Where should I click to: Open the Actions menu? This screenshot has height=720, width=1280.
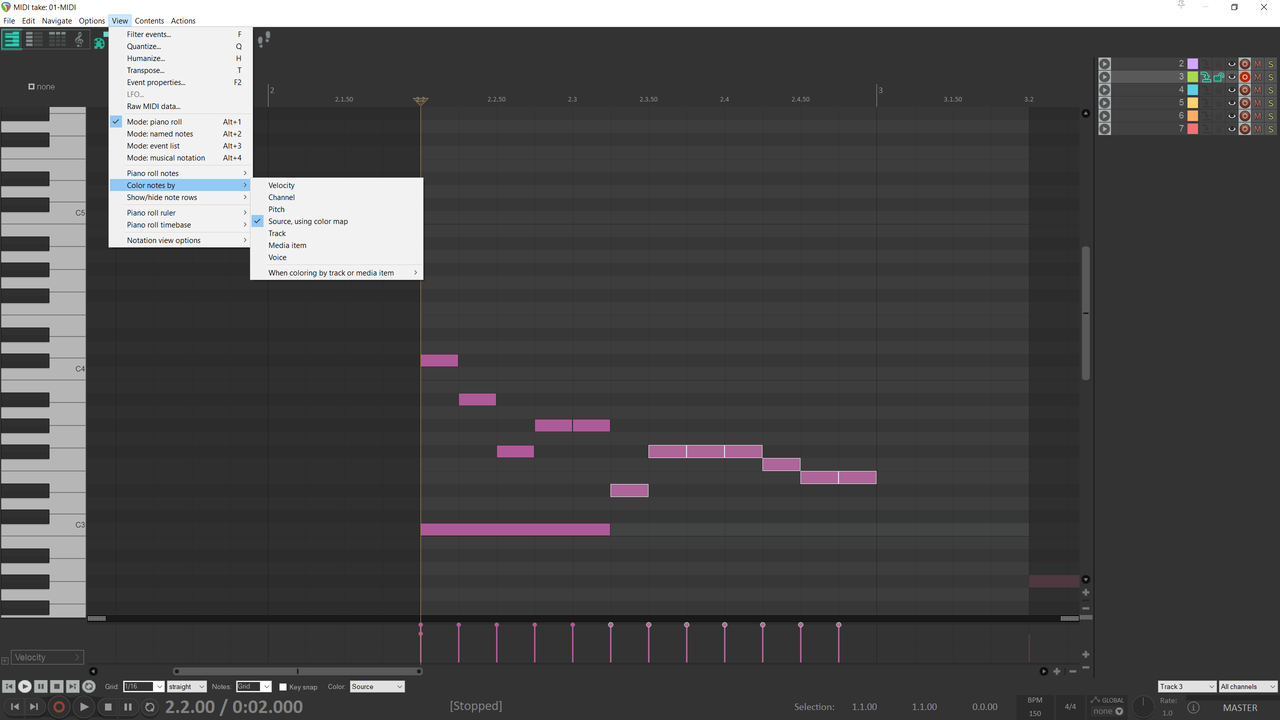click(183, 20)
